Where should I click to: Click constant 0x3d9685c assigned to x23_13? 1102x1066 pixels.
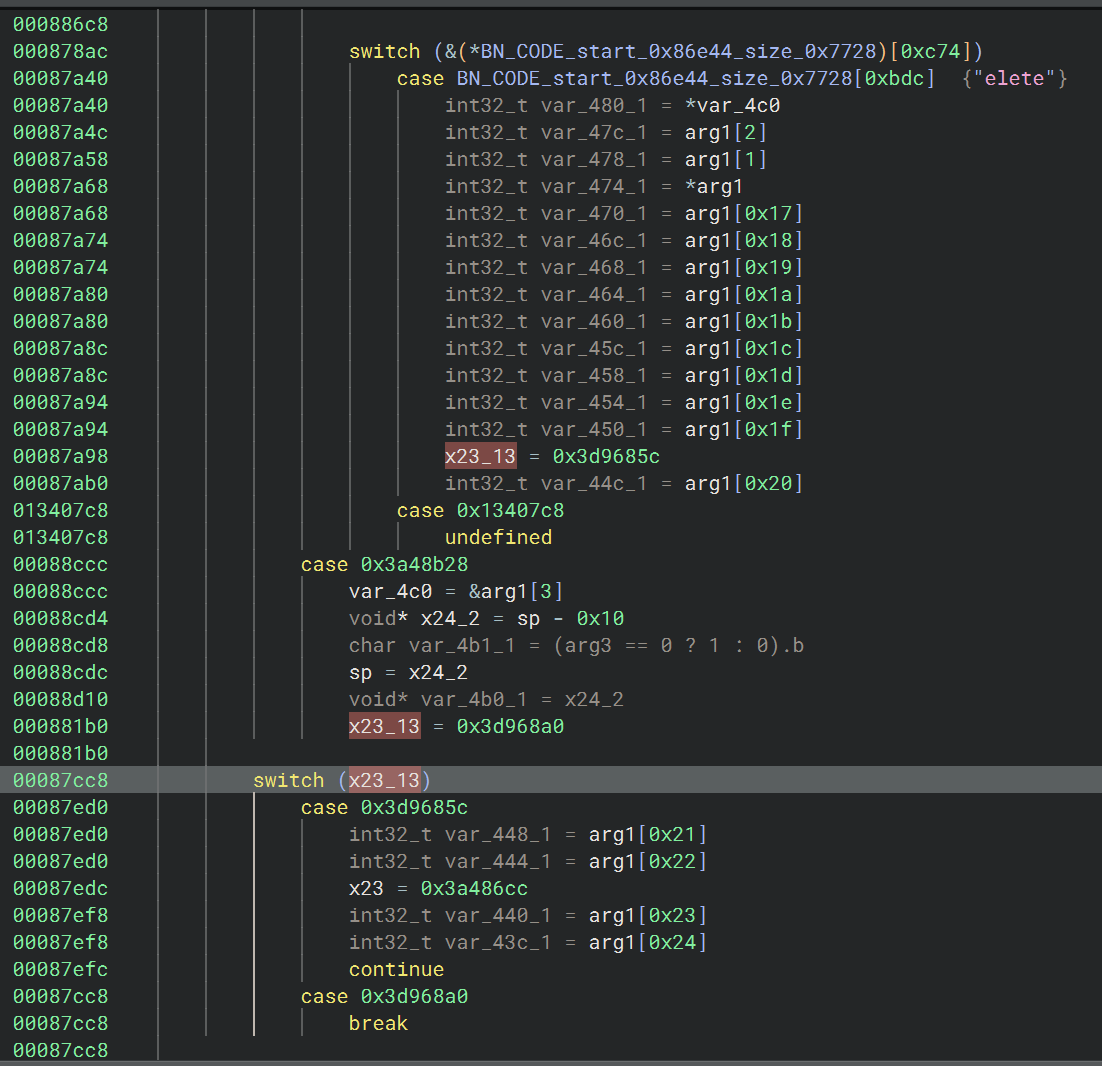pyautogui.click(x=606, y=456)
